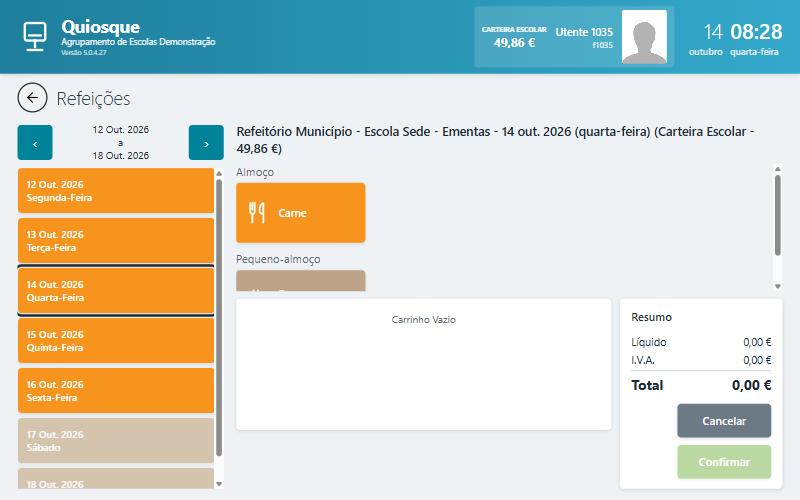Click the fork and knife icon on Carne
800x500 pixels.
tap(257, 212)
